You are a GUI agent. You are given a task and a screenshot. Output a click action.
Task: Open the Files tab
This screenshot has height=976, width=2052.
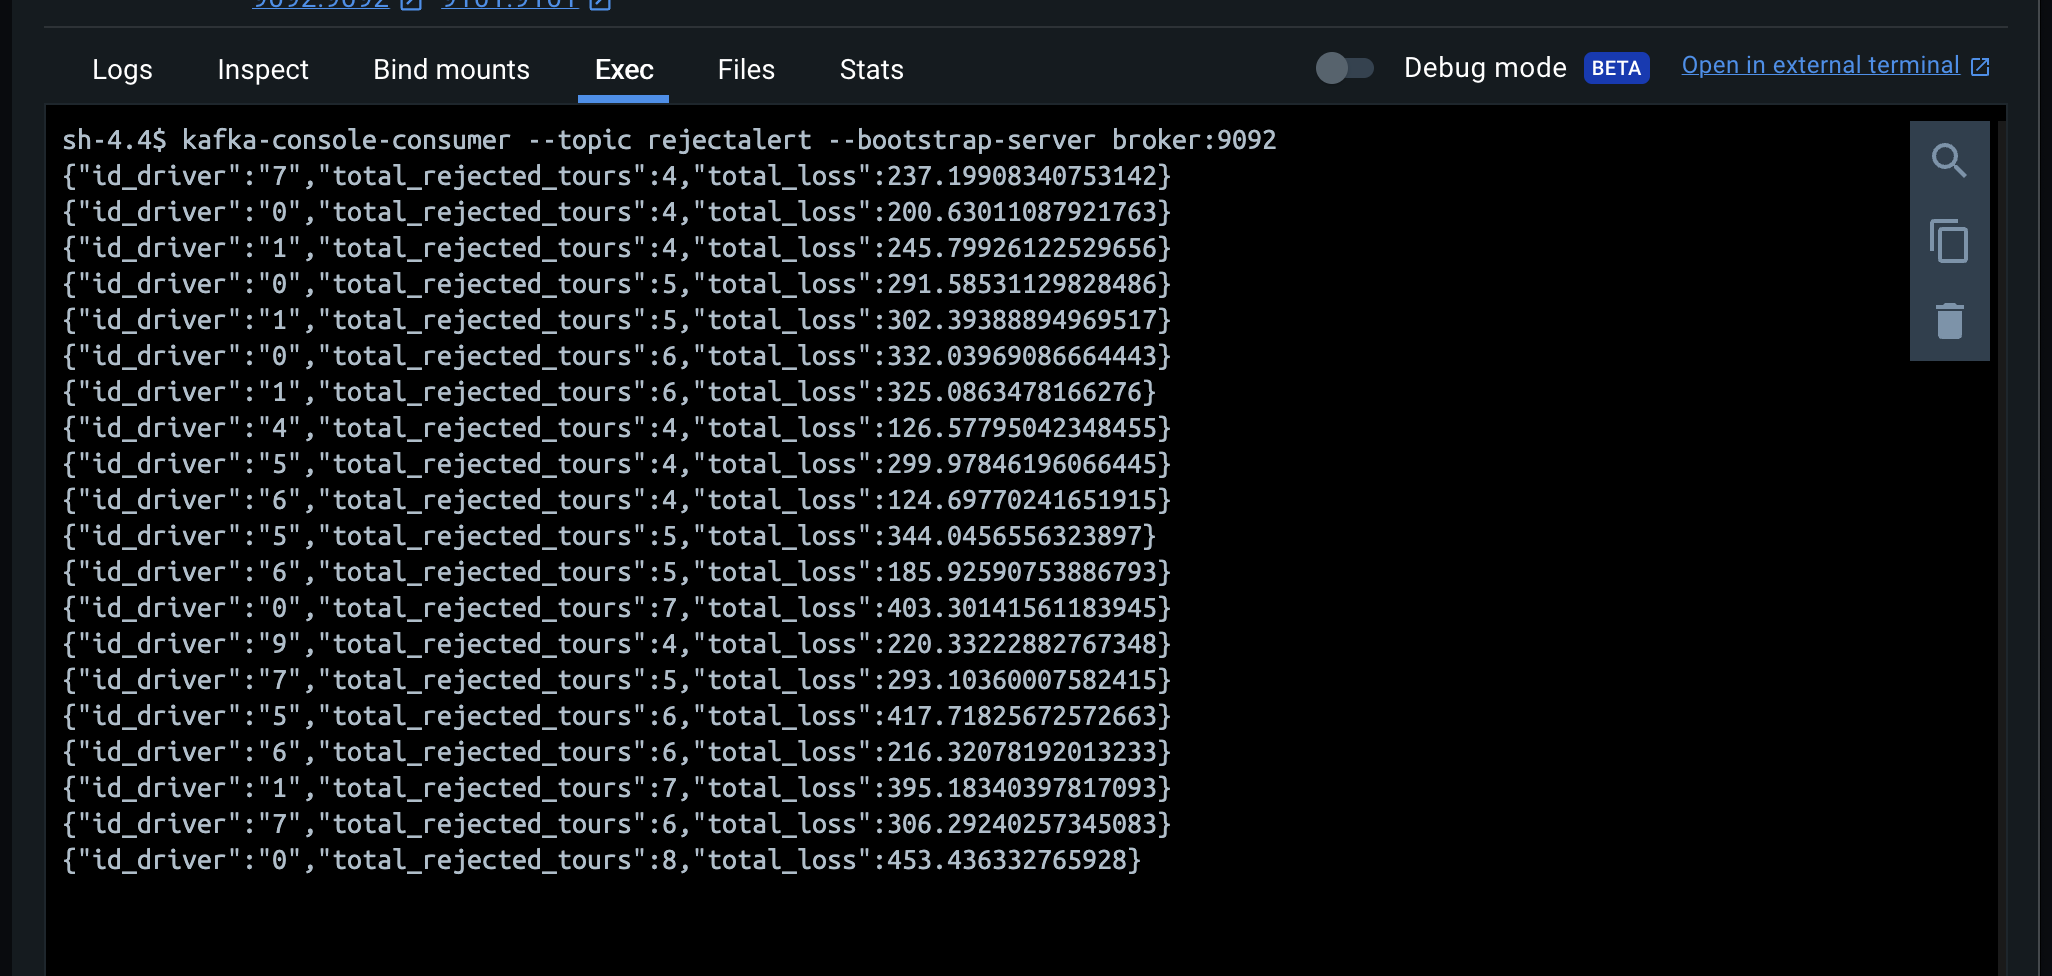tap(746, 69)
